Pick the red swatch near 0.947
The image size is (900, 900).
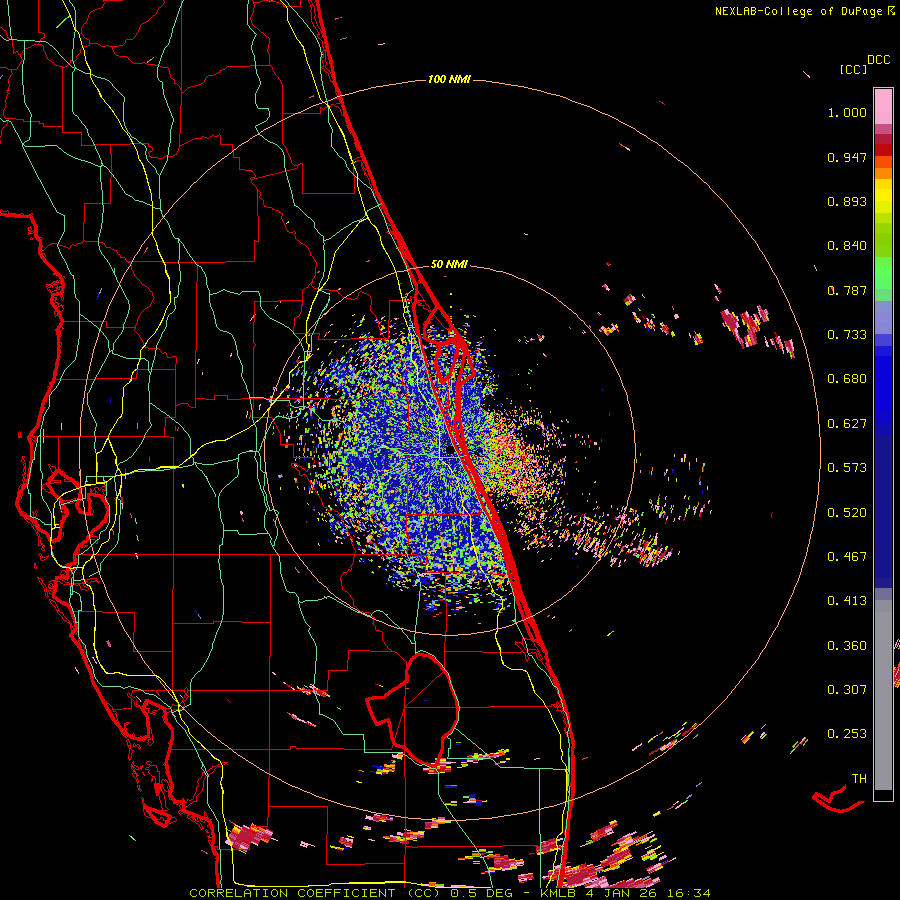click(883, 149)
